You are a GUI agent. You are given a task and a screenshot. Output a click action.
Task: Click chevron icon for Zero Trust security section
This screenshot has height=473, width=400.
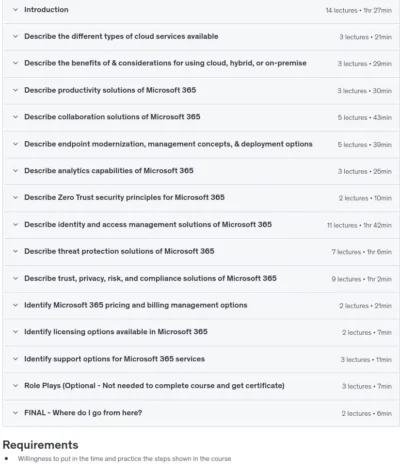pyautogui.click(x=15, y=197)
